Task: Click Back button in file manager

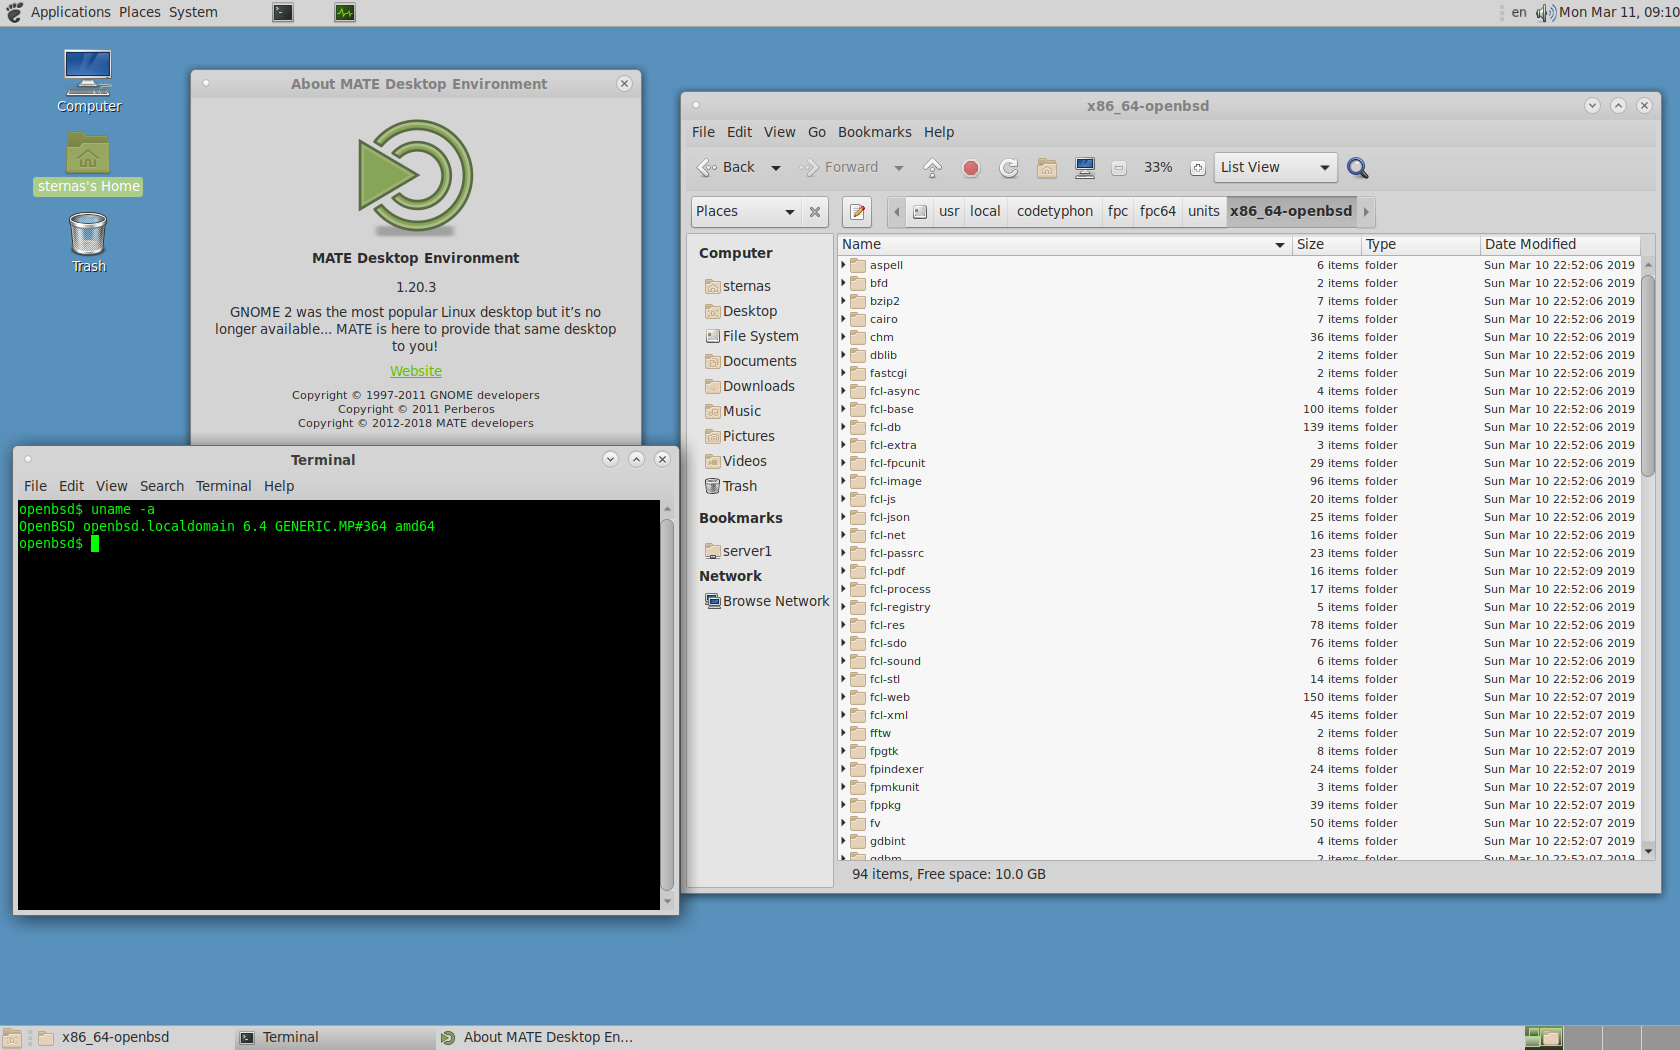Action: click(727, 168)
